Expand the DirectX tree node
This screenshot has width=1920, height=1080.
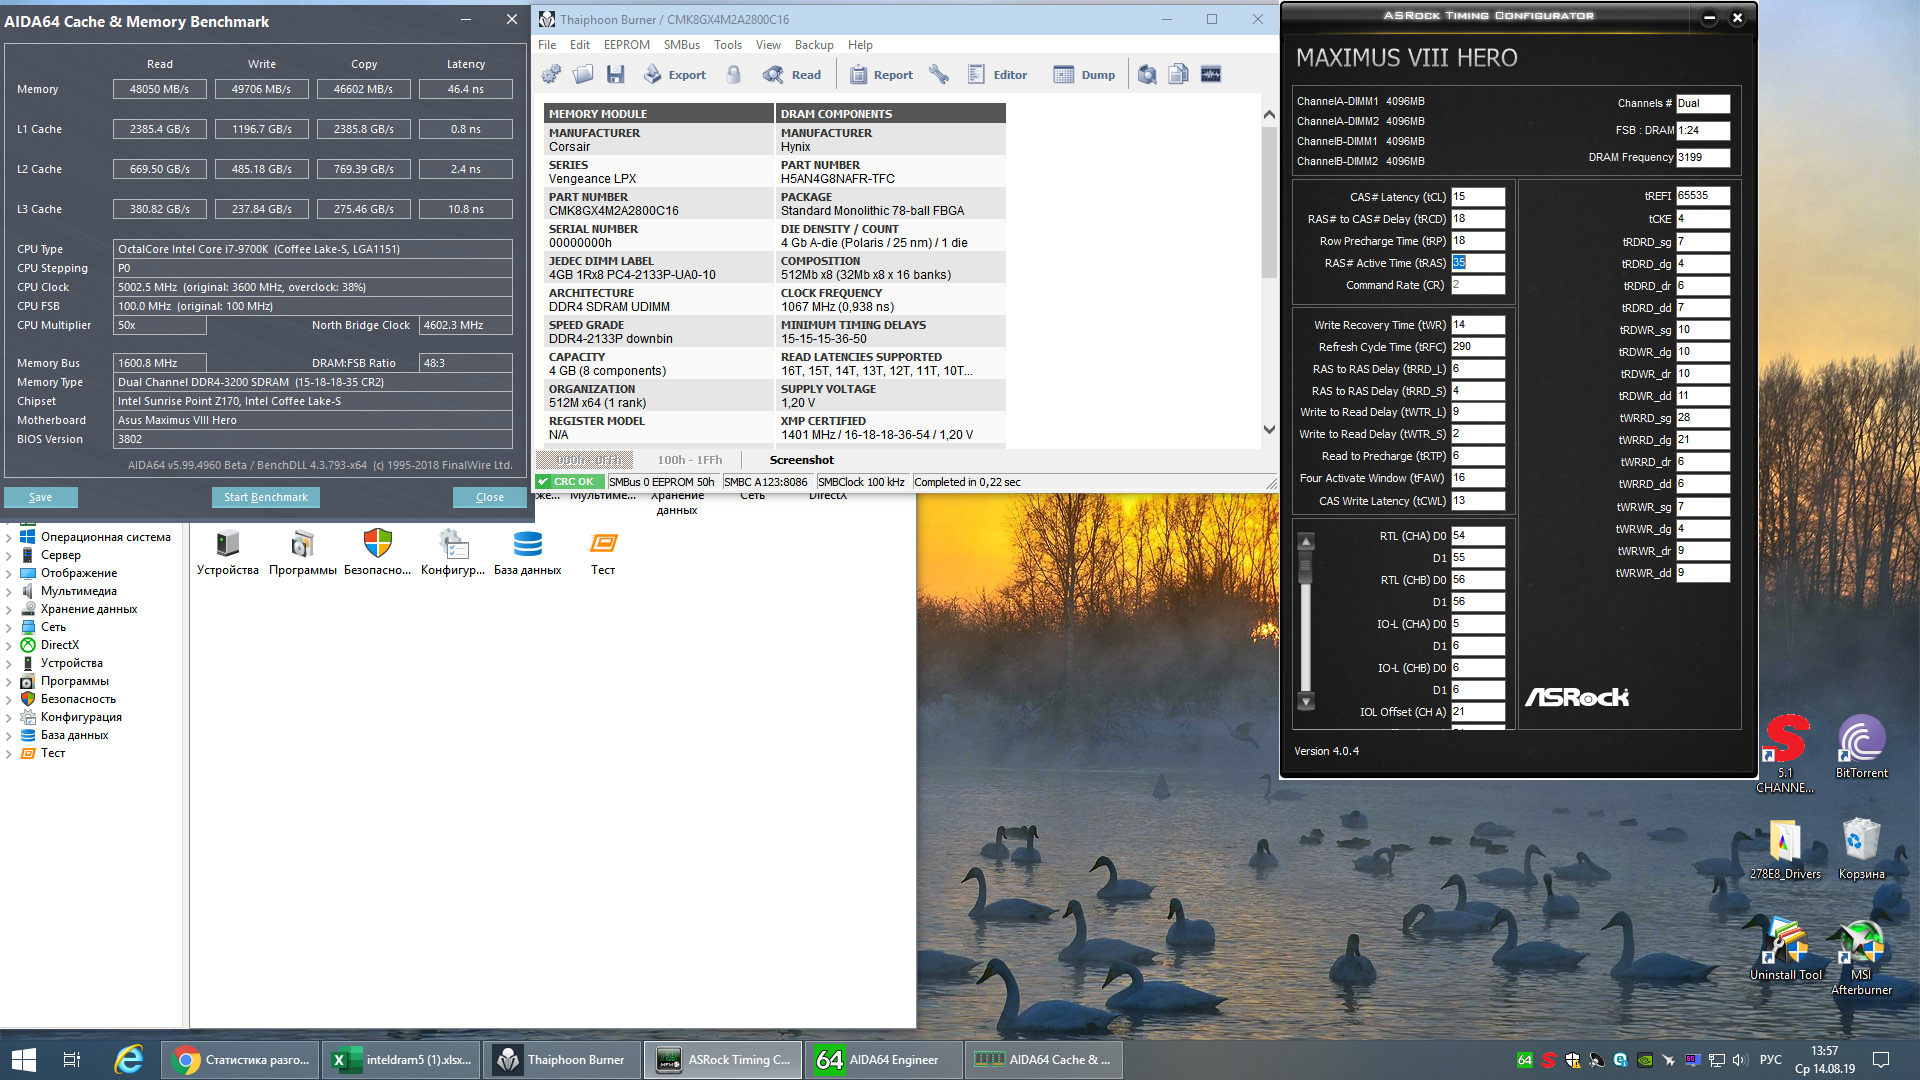9,645
